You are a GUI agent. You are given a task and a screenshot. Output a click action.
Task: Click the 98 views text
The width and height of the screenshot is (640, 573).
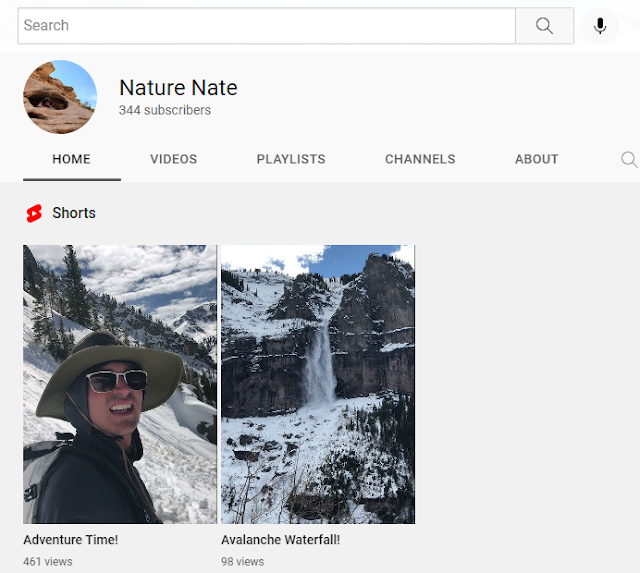(242, 562)
